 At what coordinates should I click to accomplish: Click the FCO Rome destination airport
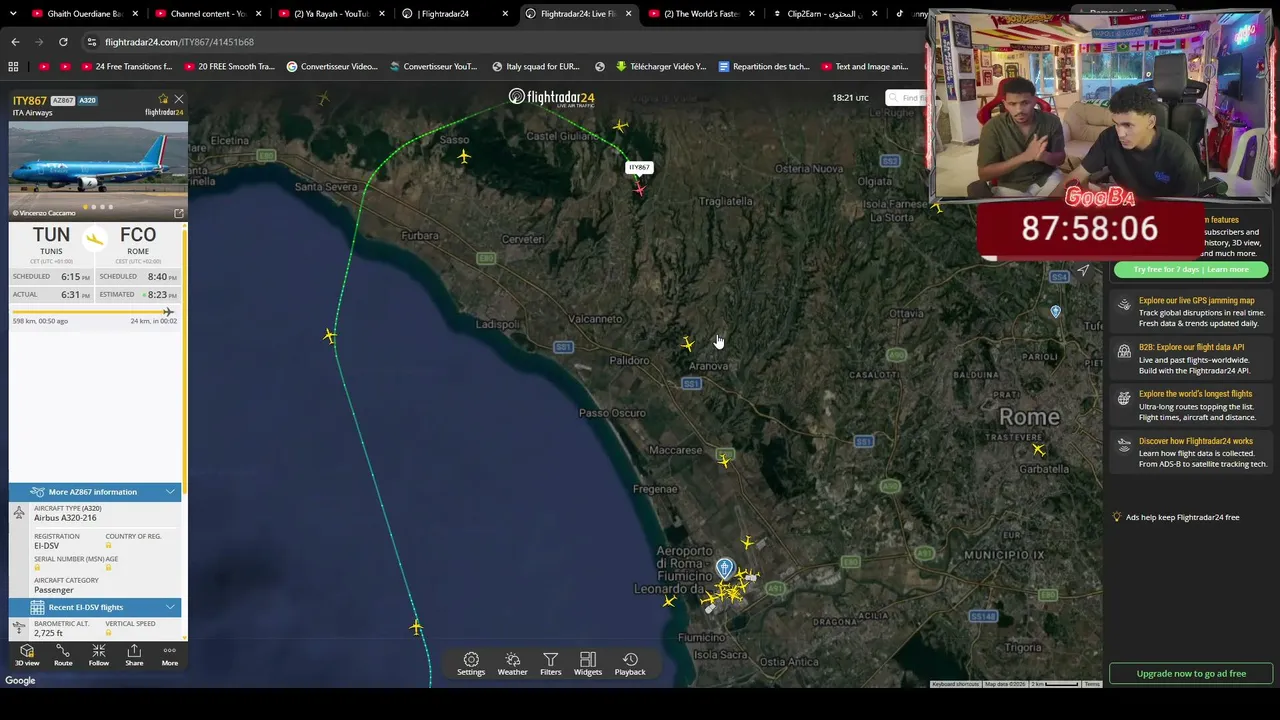click(x=138, y=240)
